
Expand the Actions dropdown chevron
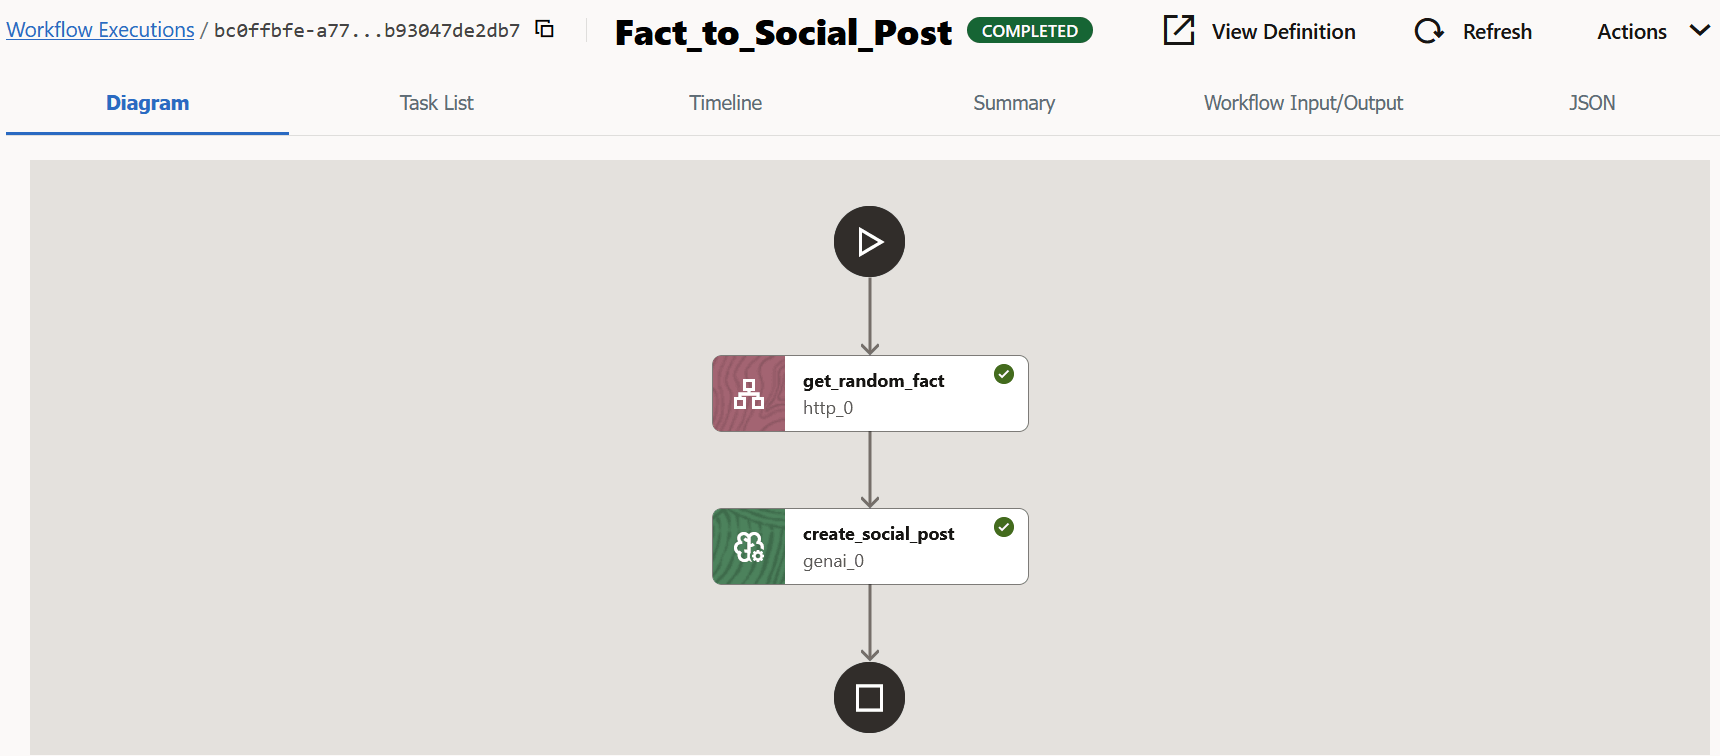[x=1699, y=30]
